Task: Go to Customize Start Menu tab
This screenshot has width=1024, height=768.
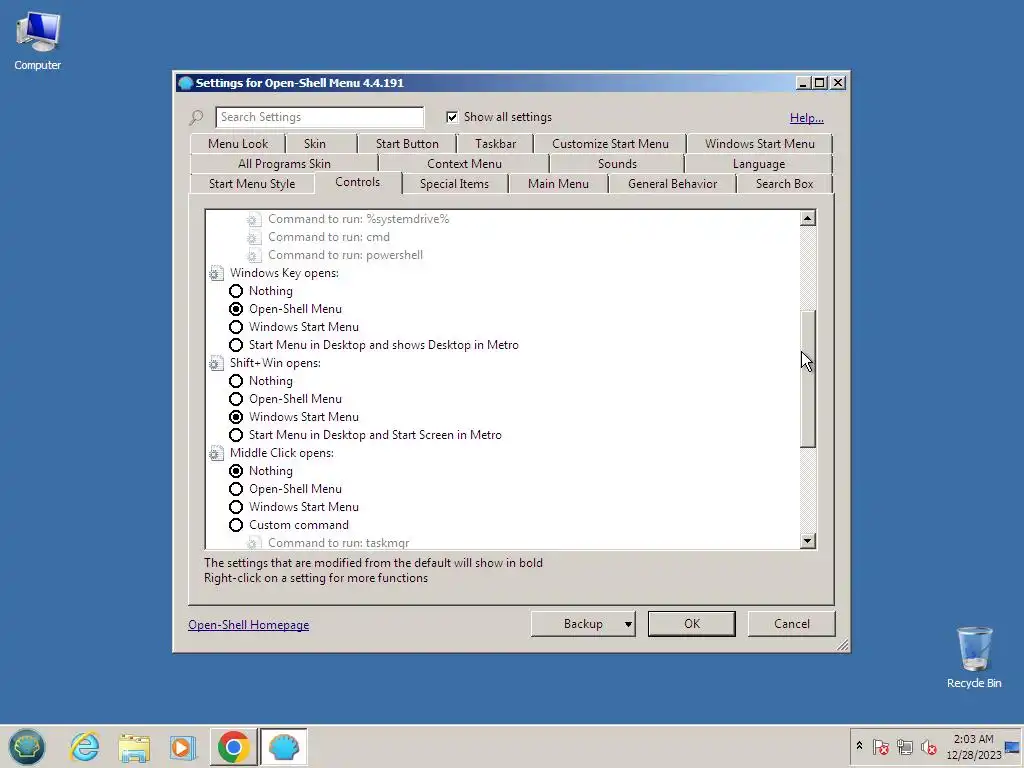Action: (x=610, y=144)
